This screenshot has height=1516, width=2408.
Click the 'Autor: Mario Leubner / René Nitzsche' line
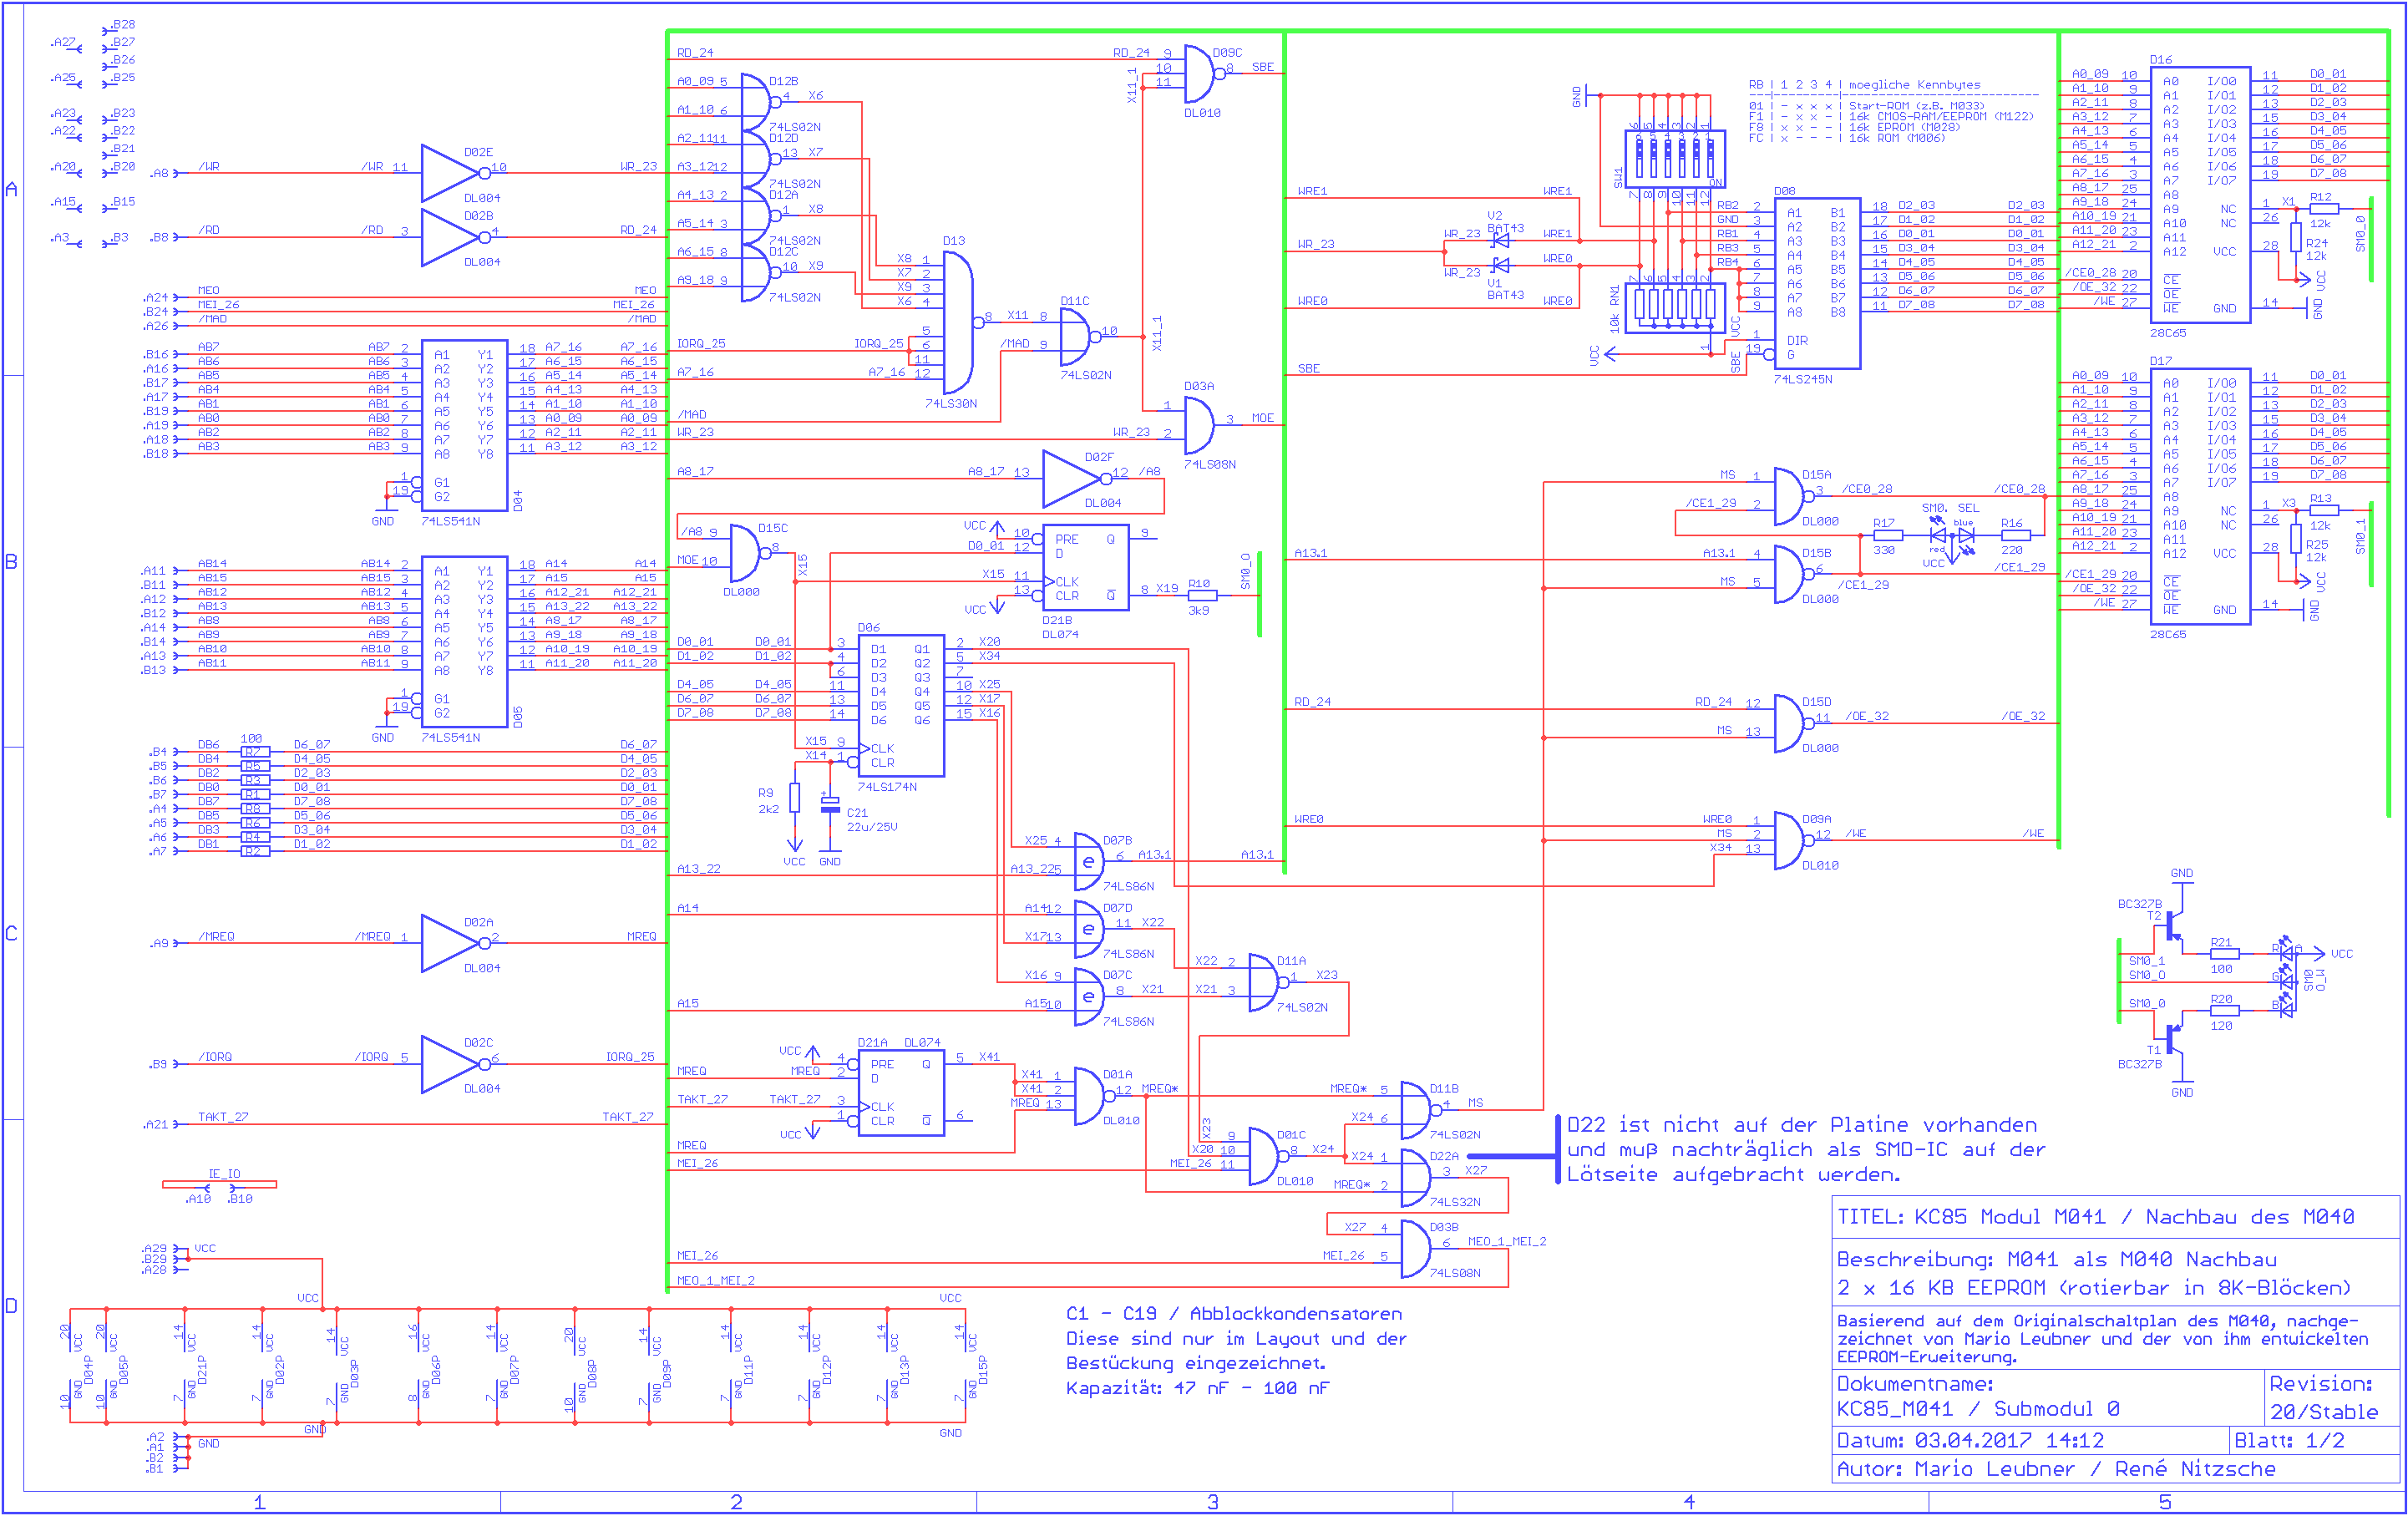[x=2056, y=1469]
